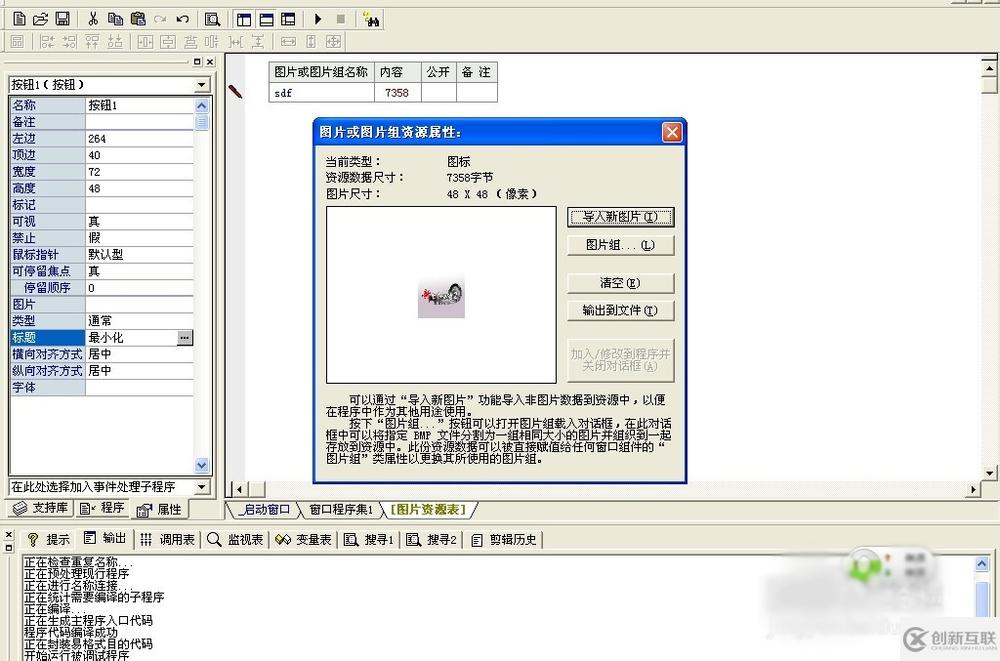Toggle the third window layout icon
Image resolution: width=1000 pixels, height=661 pixels.
click(288, 19)
